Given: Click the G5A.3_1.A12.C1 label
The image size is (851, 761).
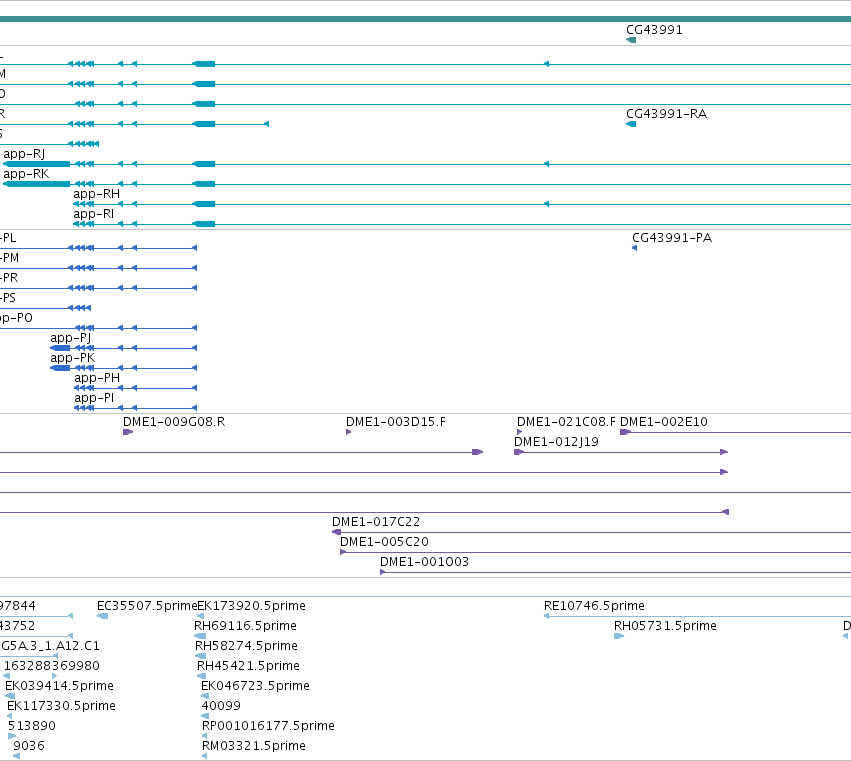Looking at the screenshot, I should coord(50,646).
